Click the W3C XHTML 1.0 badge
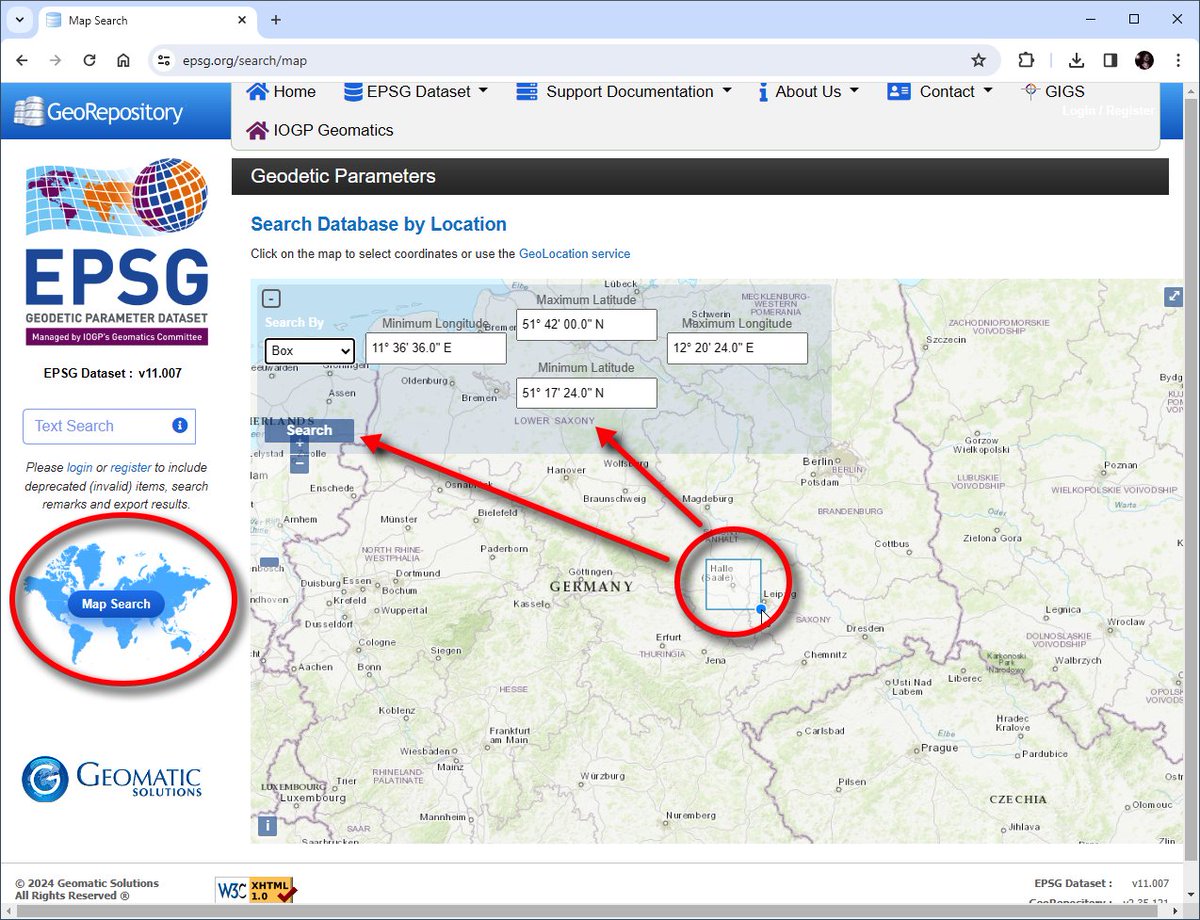This screenshot has width=1200, height=920. [255, 889]
